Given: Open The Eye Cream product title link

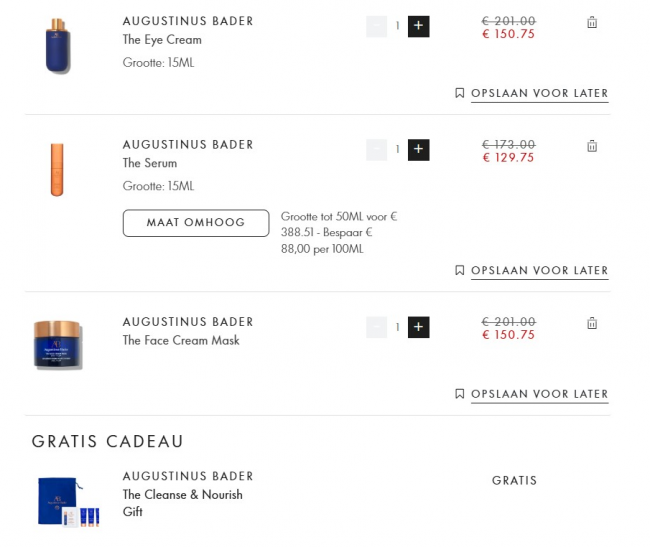Looking at the screenshot, I should click(162, 40).
